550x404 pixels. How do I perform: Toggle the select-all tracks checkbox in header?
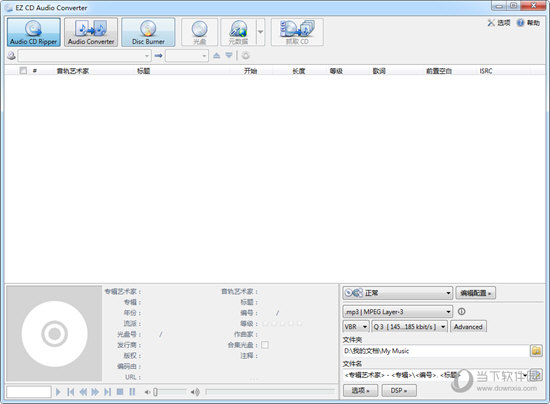click(23, 71)
